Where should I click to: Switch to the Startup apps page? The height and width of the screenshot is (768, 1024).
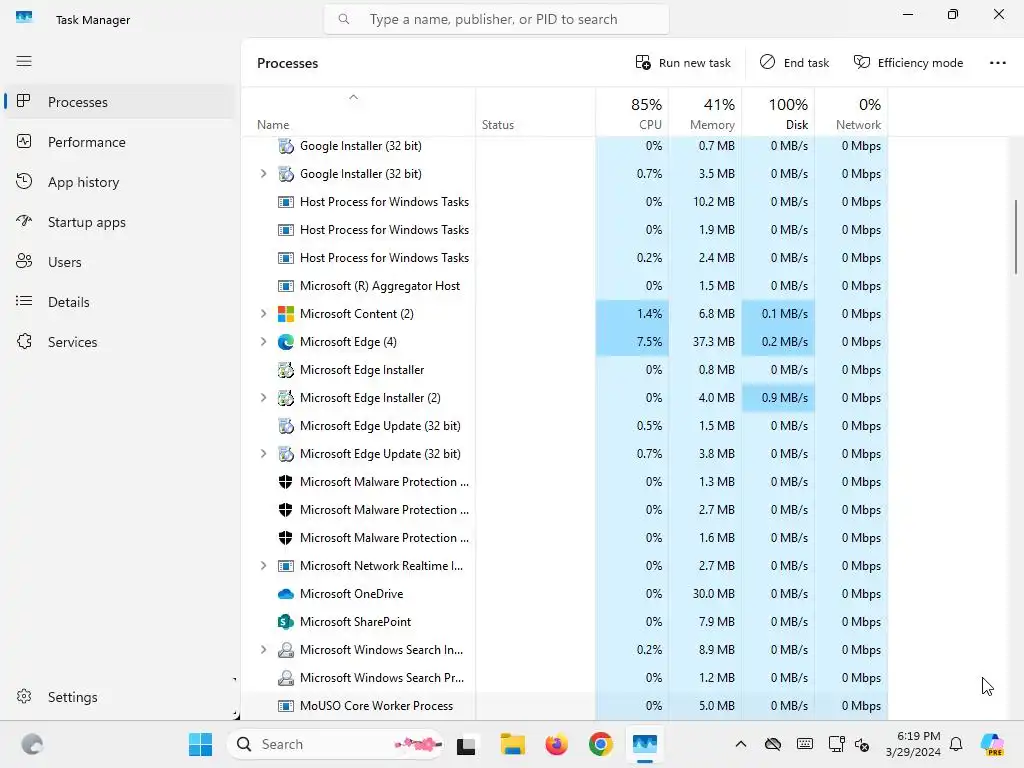[x=120, y=221]
